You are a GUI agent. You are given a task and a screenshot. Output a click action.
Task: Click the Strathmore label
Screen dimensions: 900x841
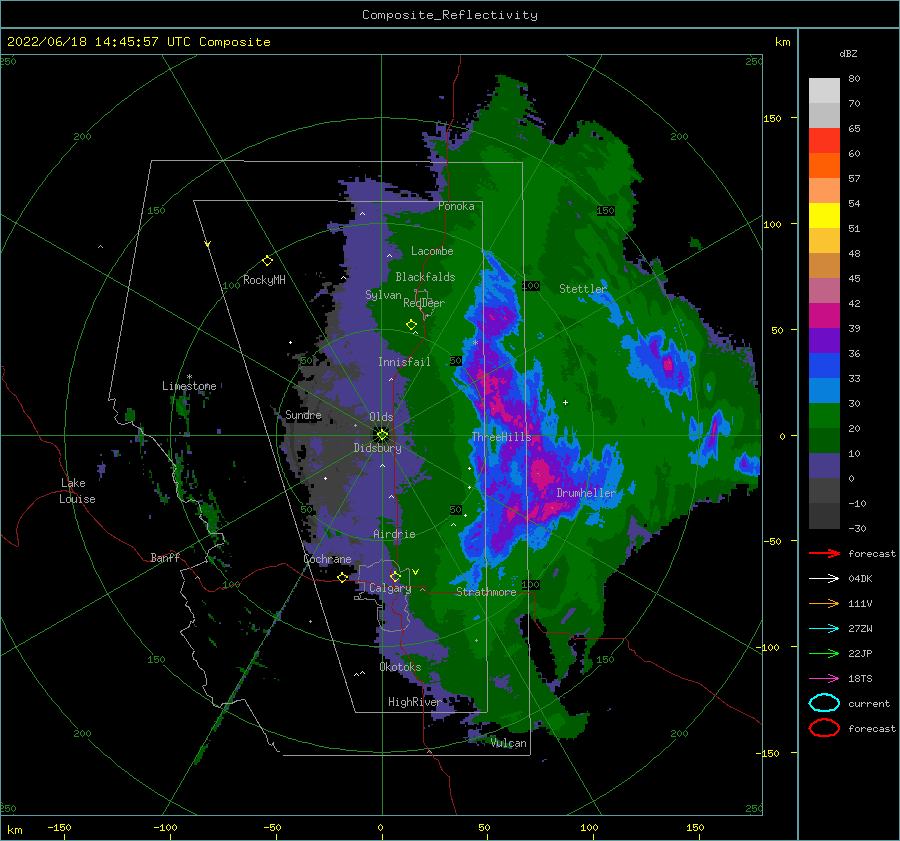pyautogui.click(x=486, y=592)
